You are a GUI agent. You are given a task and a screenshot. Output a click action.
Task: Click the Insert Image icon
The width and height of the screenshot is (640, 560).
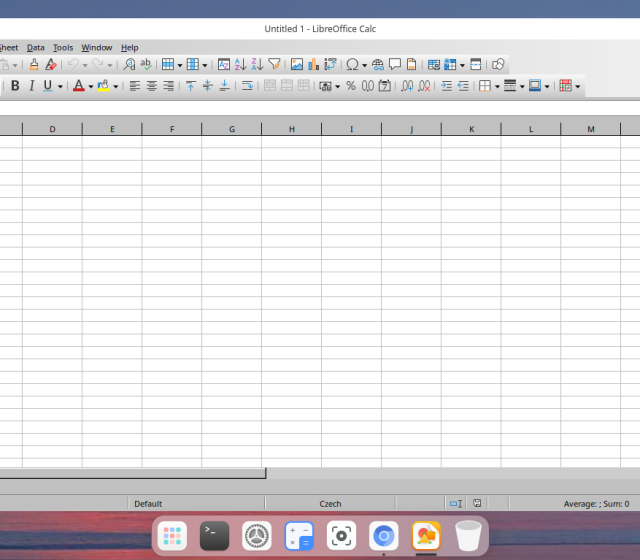297,64
